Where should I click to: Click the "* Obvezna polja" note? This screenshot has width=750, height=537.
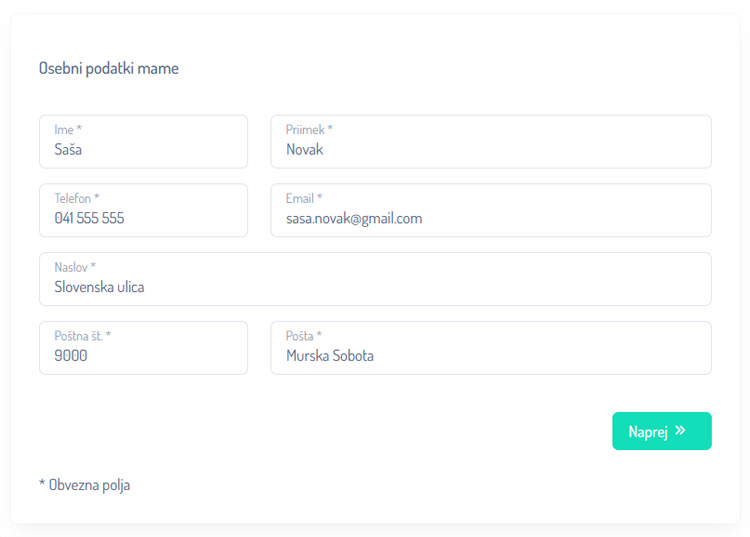pos(85,485)
